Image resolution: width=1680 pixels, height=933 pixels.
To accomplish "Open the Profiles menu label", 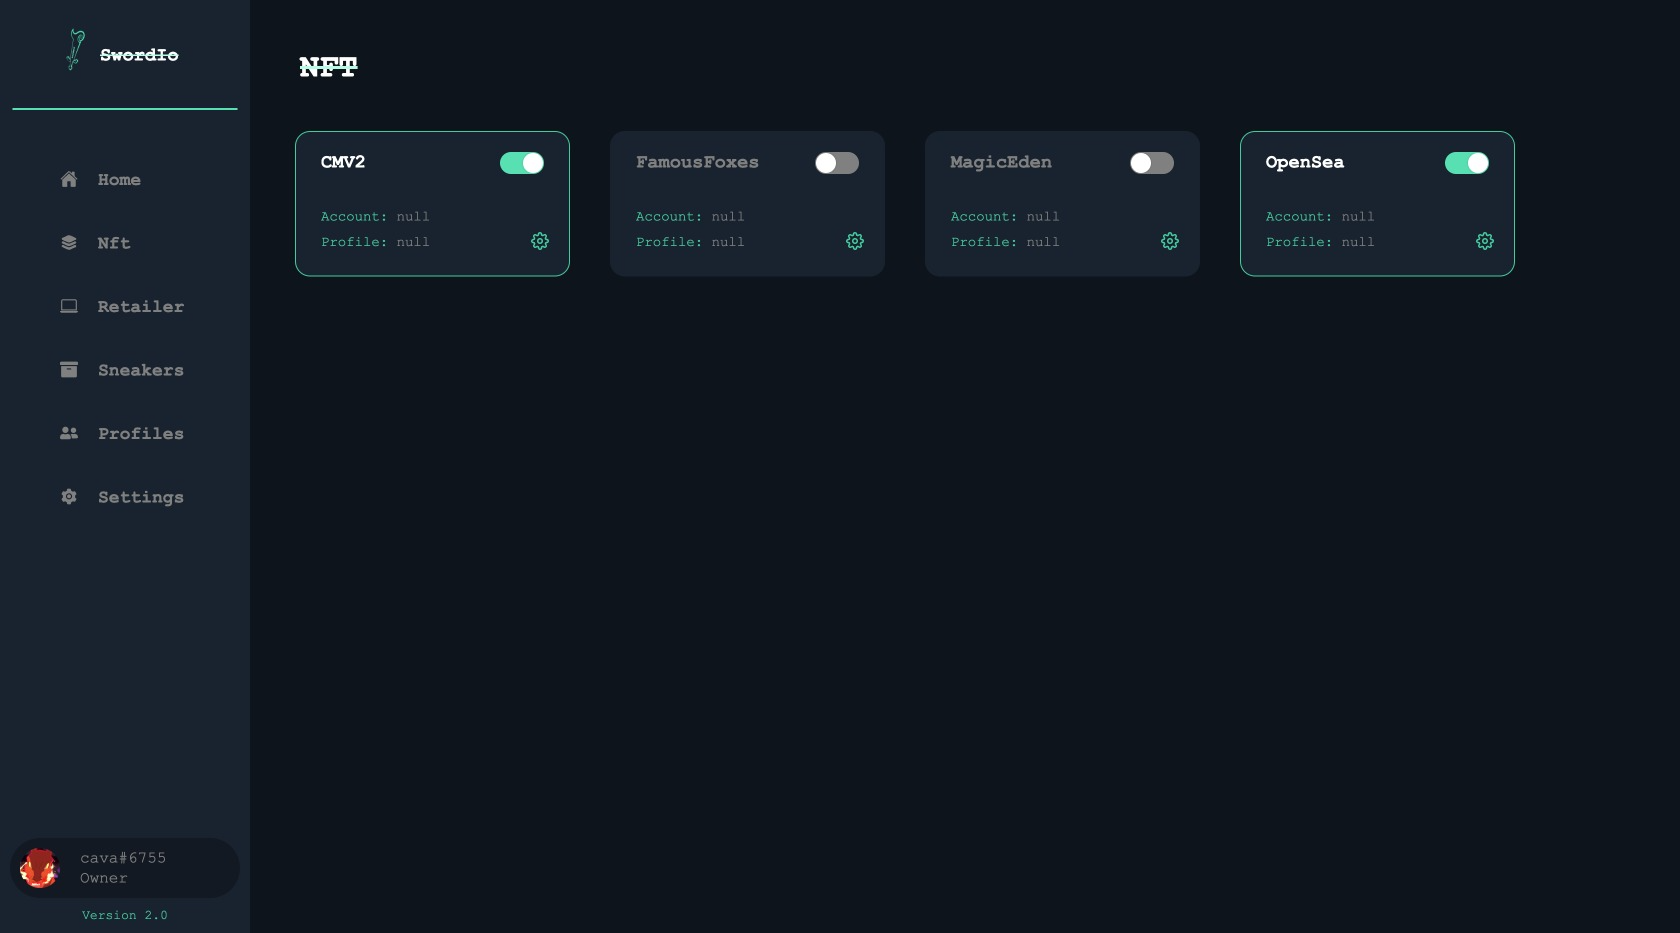I will (x=141, y=434).
